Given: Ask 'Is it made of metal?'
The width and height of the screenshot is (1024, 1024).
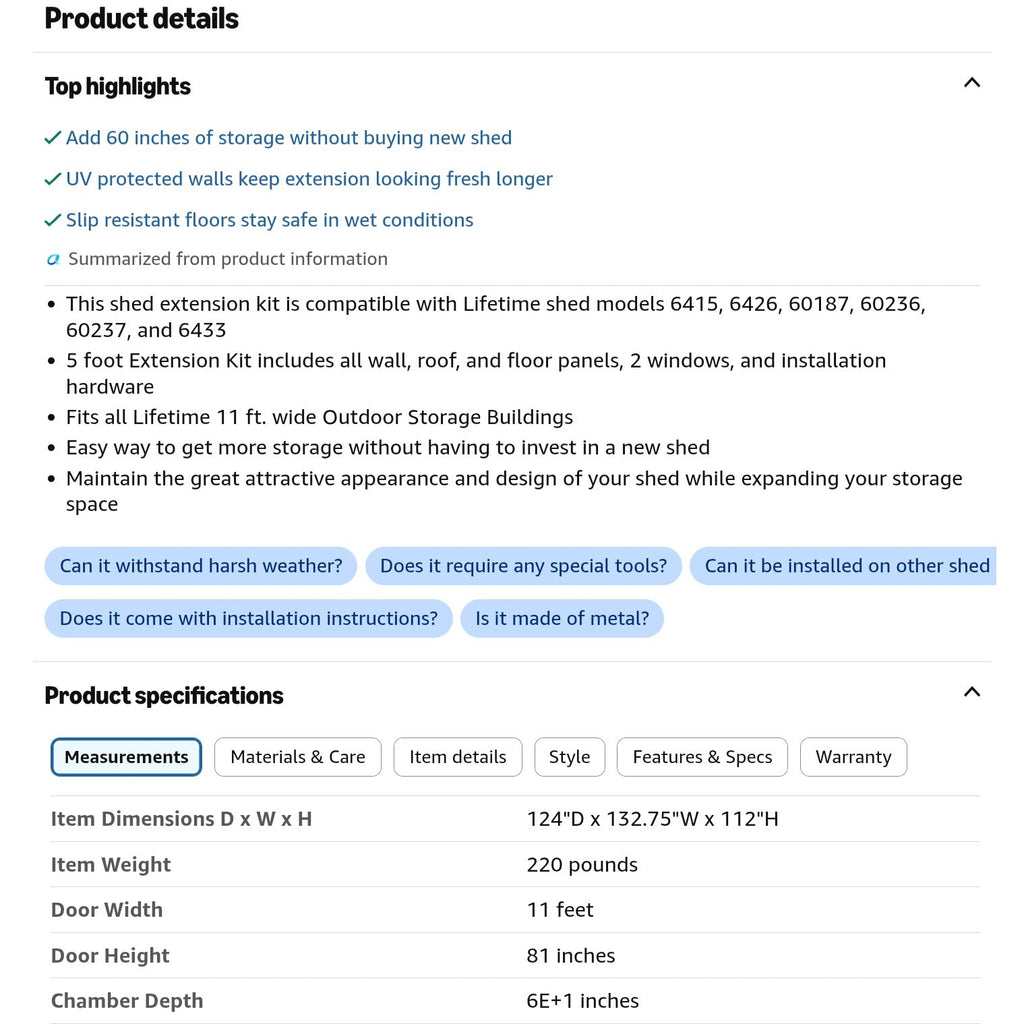Looking at the screenshot, I should pos(562,618).
